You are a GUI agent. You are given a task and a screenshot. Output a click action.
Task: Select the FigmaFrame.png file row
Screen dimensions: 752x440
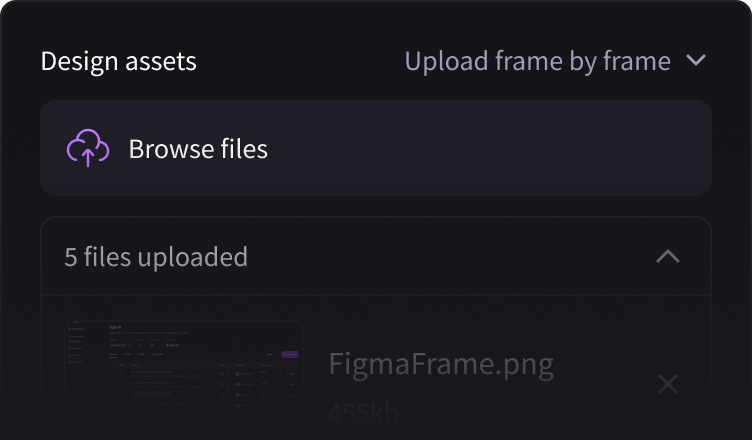pyautogui.click(x=376, y=369)
